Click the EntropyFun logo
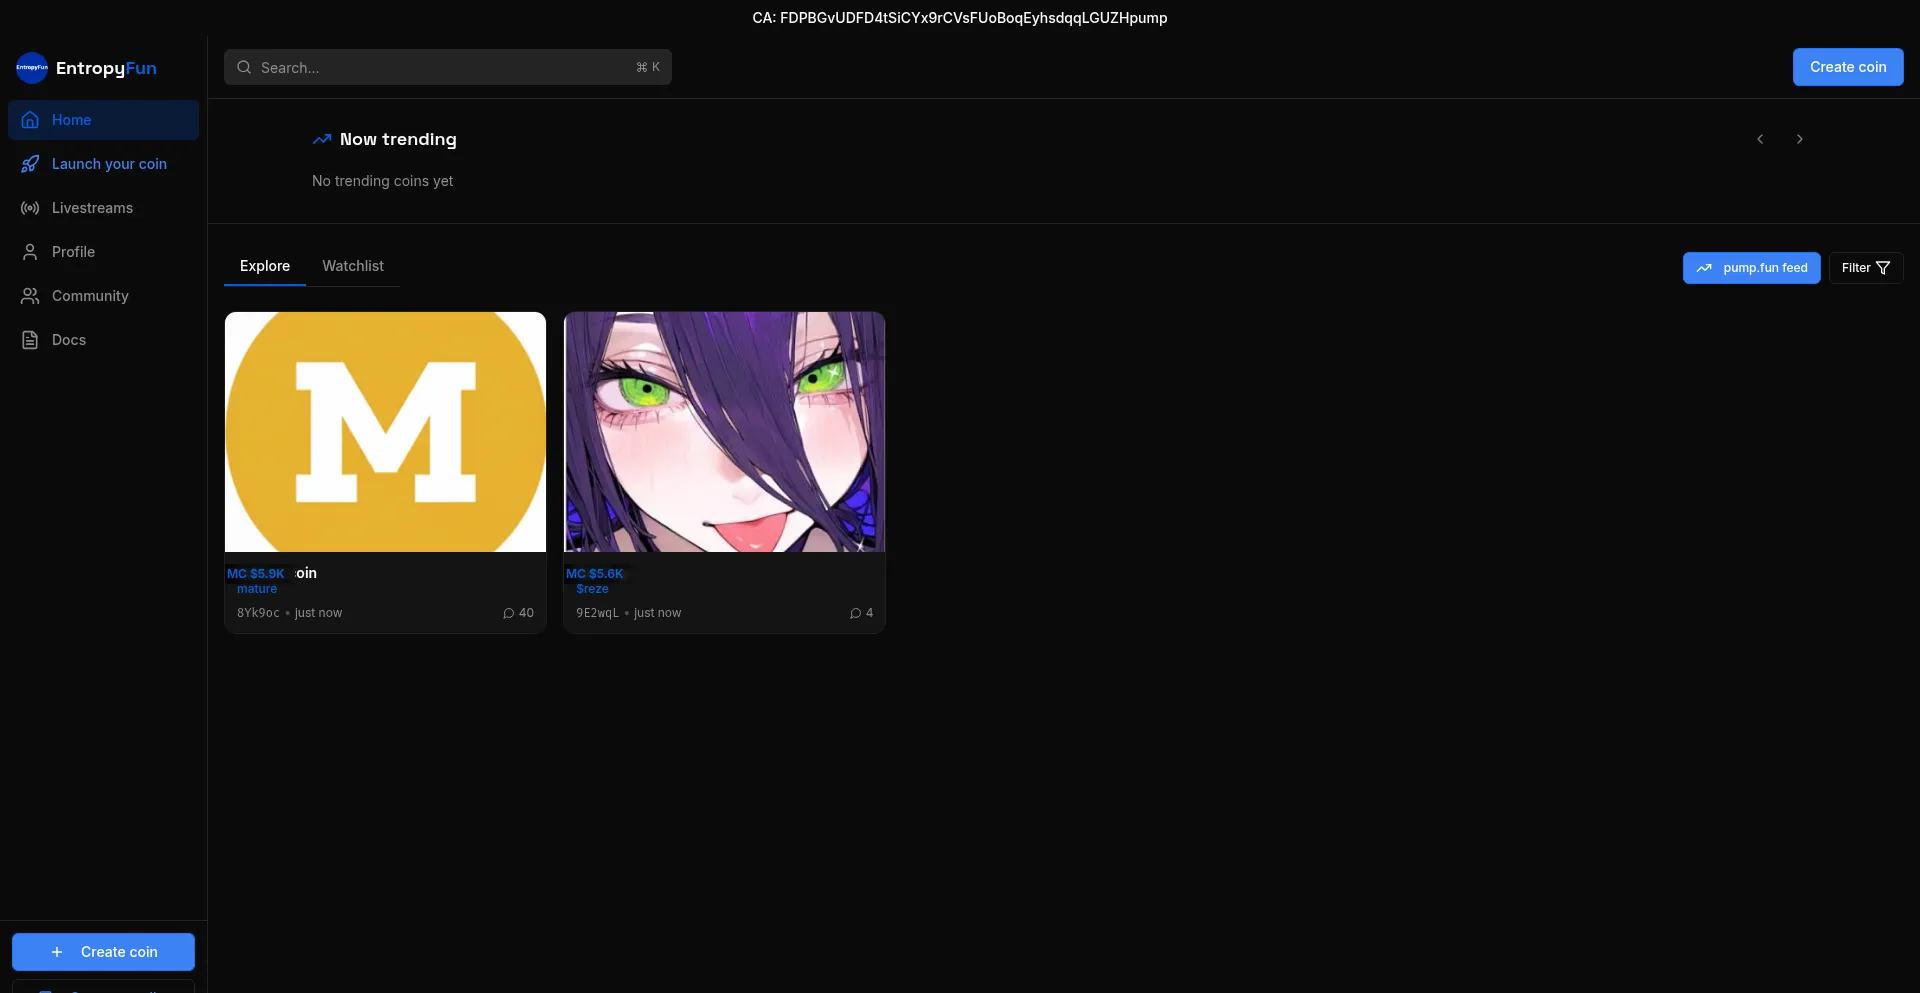 tap(85, 67)
